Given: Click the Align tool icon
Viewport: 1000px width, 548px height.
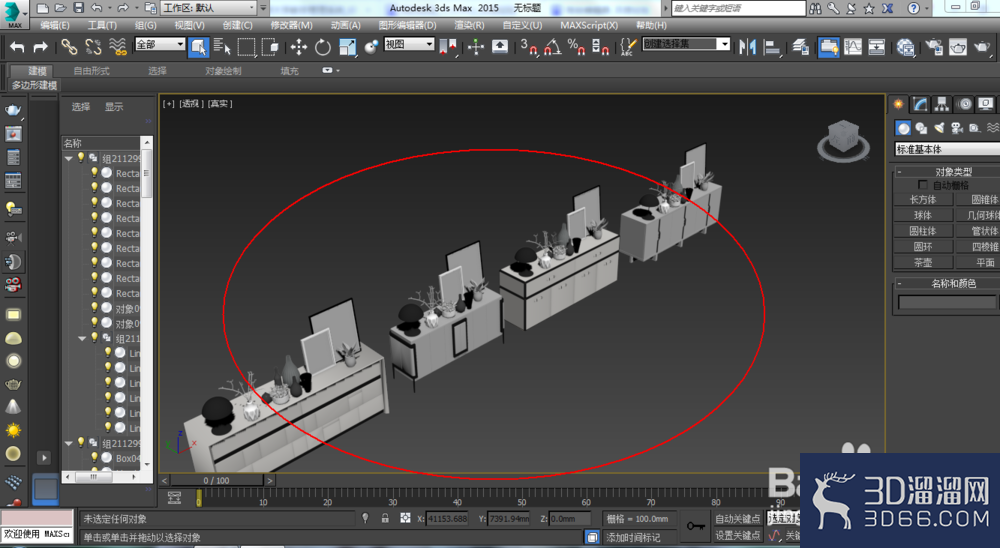Looking at the screenshot, I should coord(772,47).
